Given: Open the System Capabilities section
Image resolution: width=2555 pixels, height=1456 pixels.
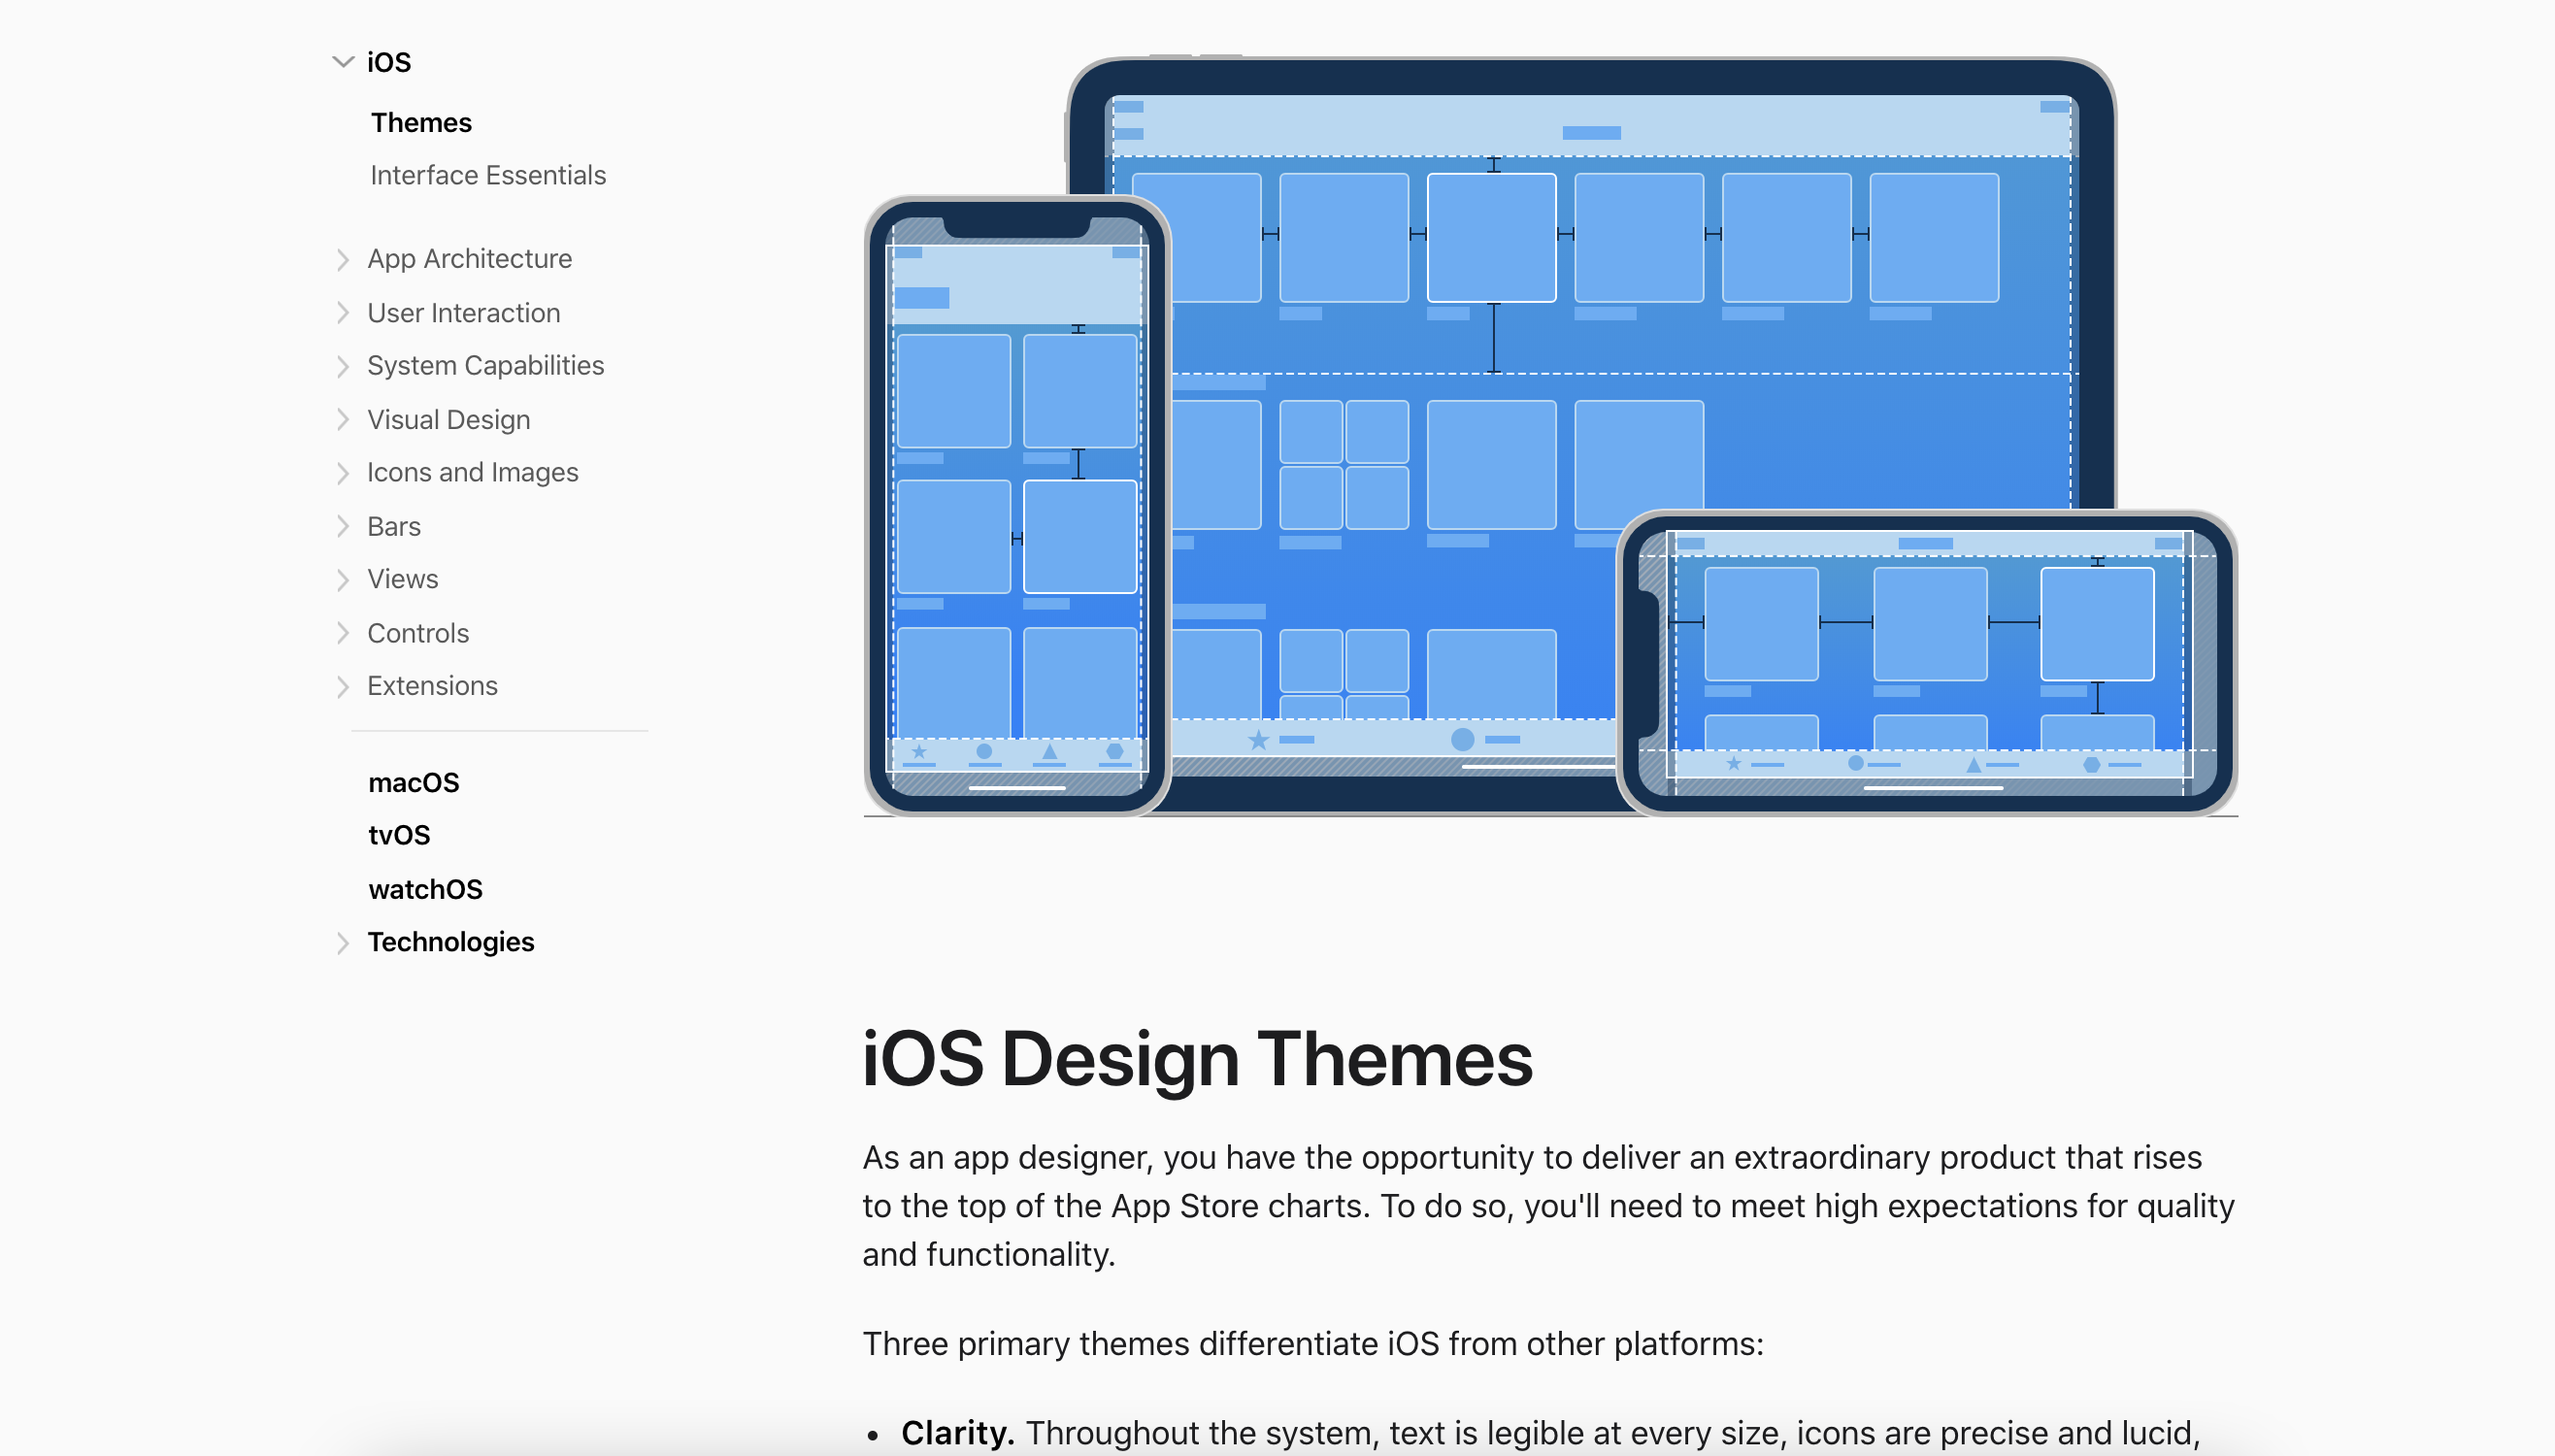Looking at the screenshot, I should point(485,366).
